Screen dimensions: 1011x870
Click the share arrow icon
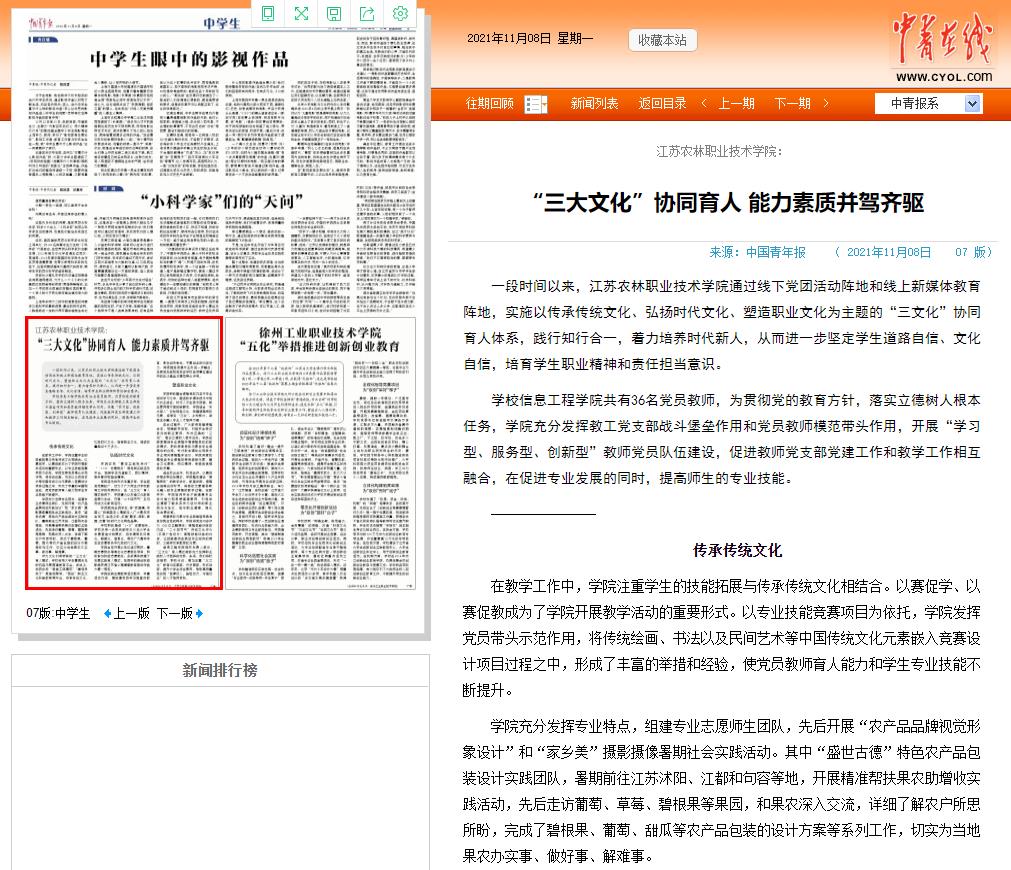(367, 14)
